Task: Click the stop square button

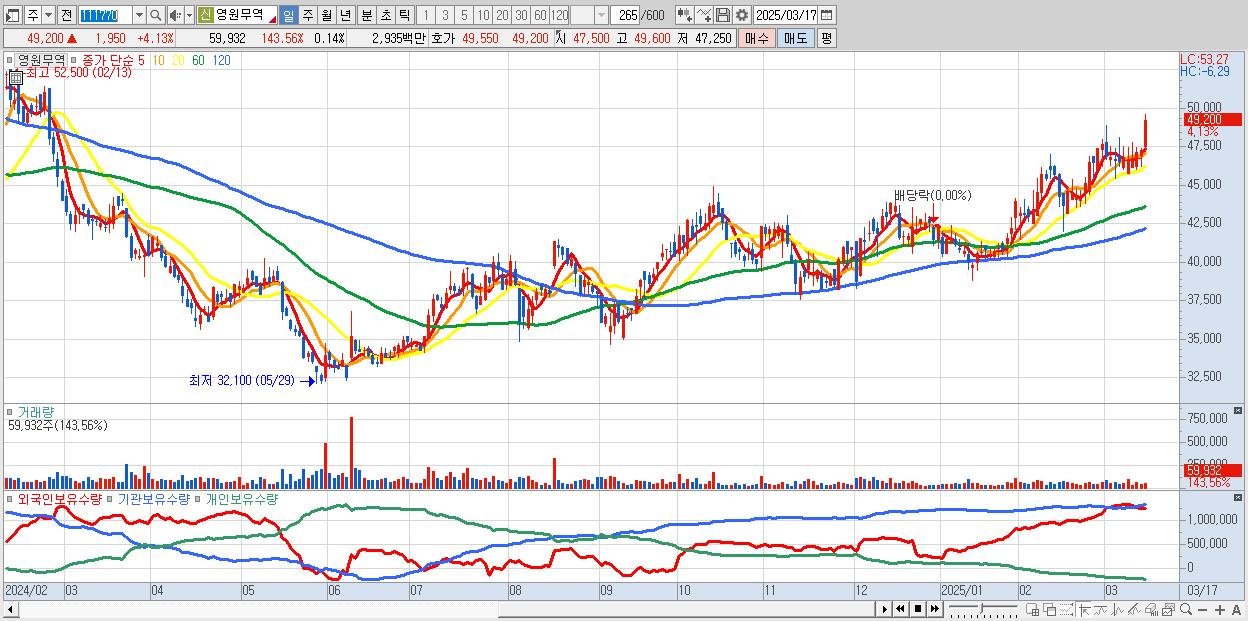Action: pos(918,609)
